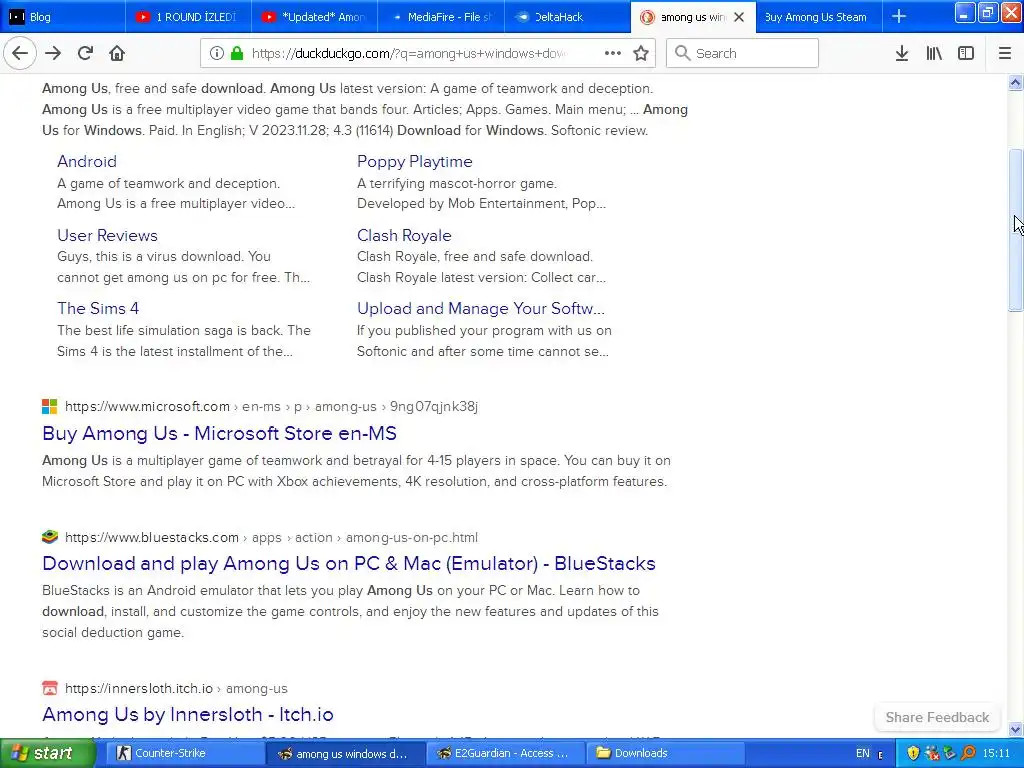Open The Sims 4 sublink
This screenshot has width=1024, height=768.
tap(98, 308)
